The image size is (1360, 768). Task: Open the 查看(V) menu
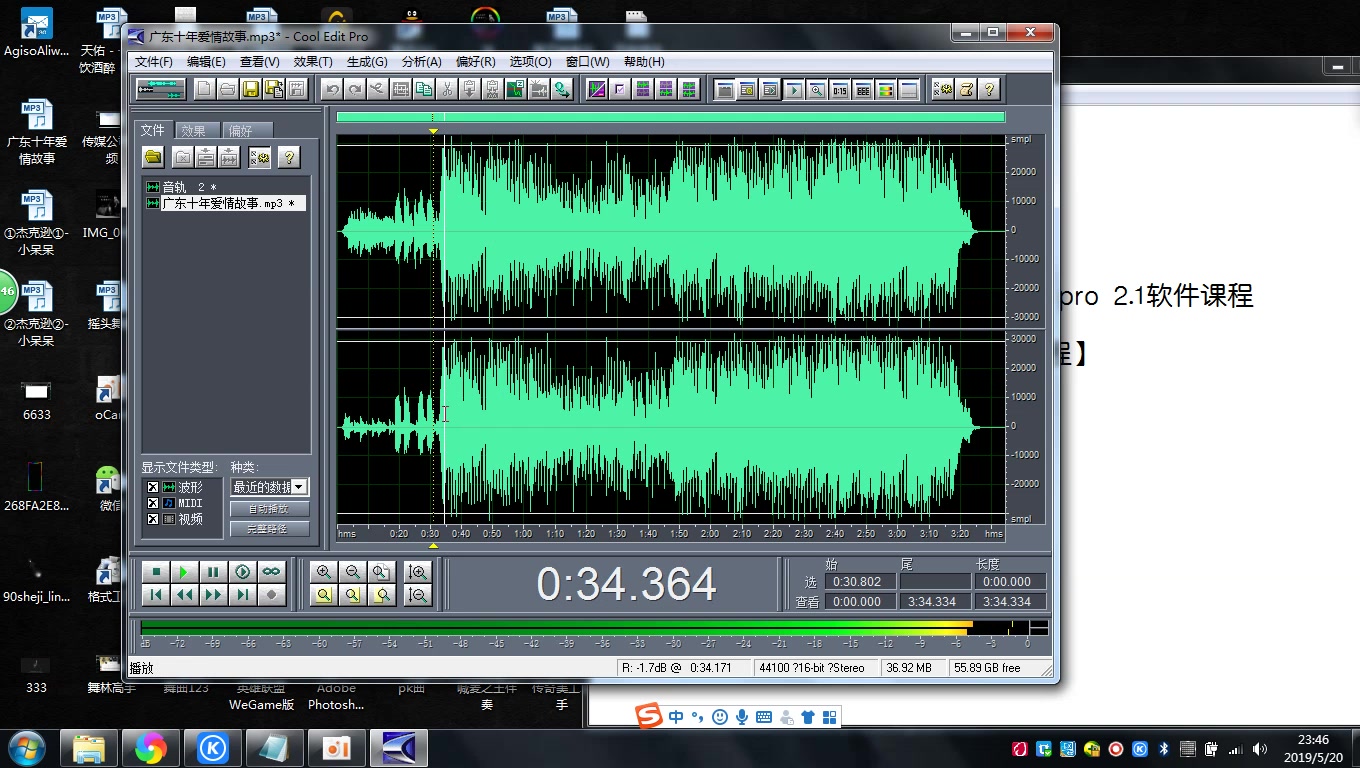pos(259,62)
